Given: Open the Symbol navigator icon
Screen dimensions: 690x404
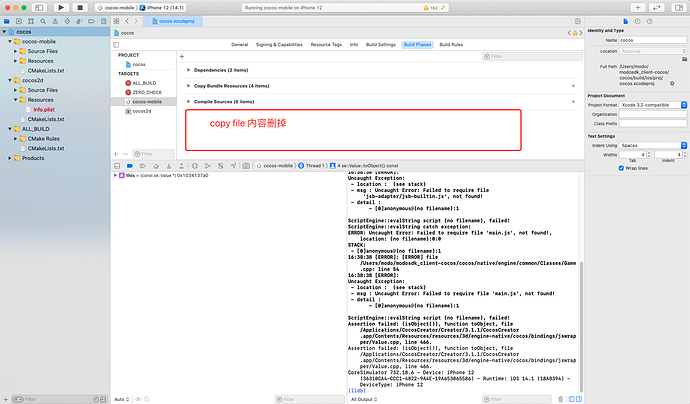Looking at the screenshot, I should tap(31, 21).
